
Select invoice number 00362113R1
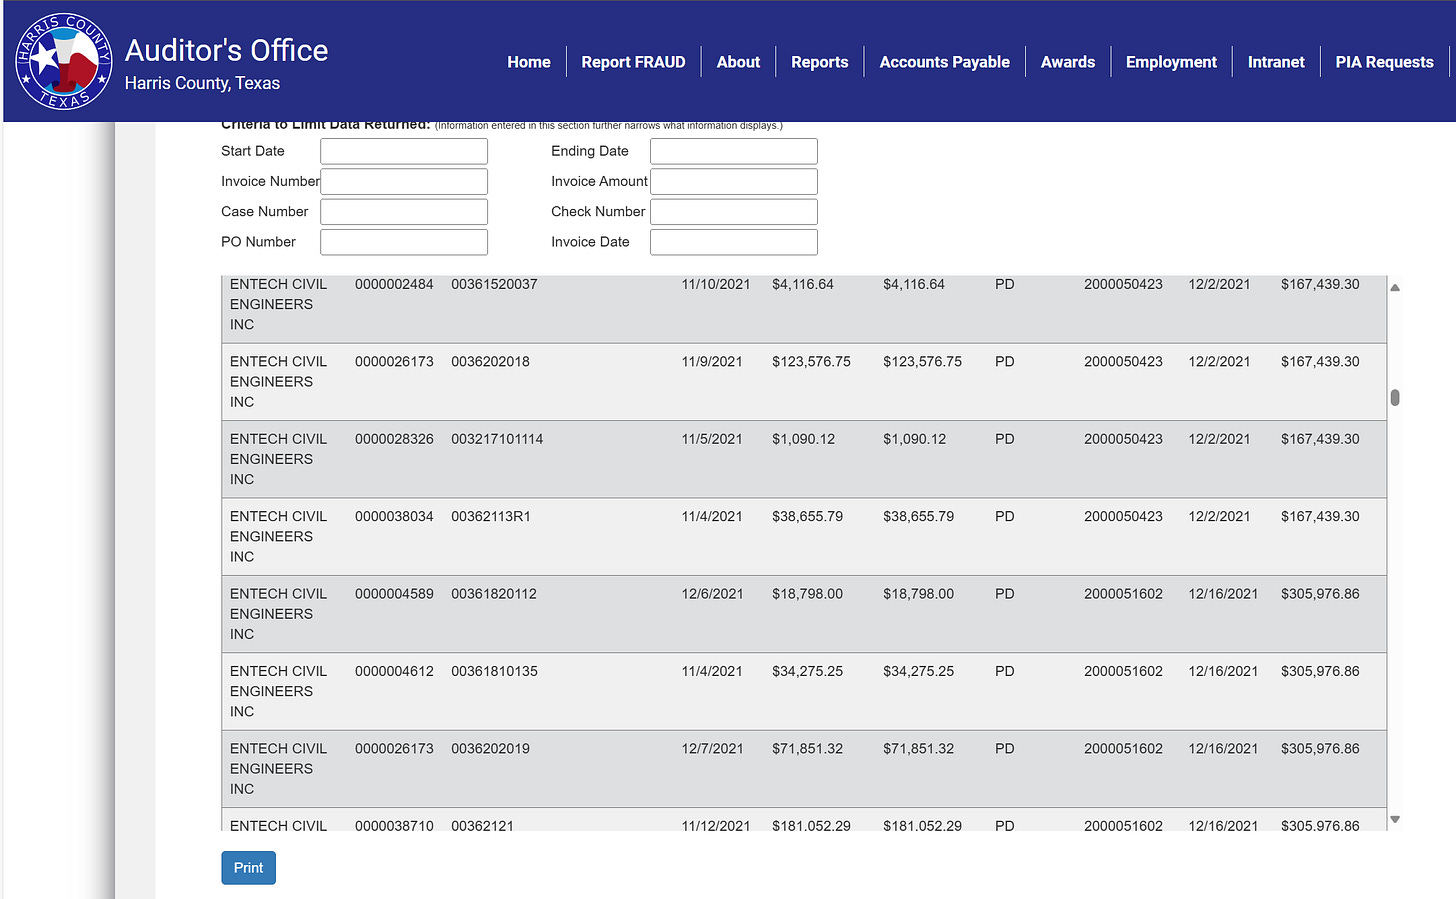[x=491, y=516]
